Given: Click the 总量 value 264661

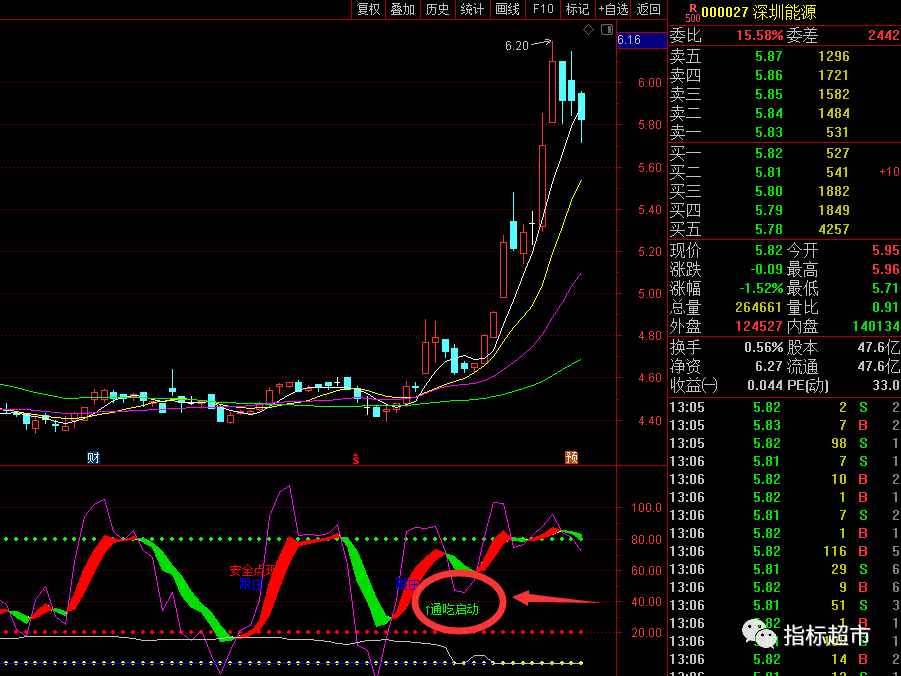Looking at the screenshot, I should pyautogui.click(x=758, y=308).
